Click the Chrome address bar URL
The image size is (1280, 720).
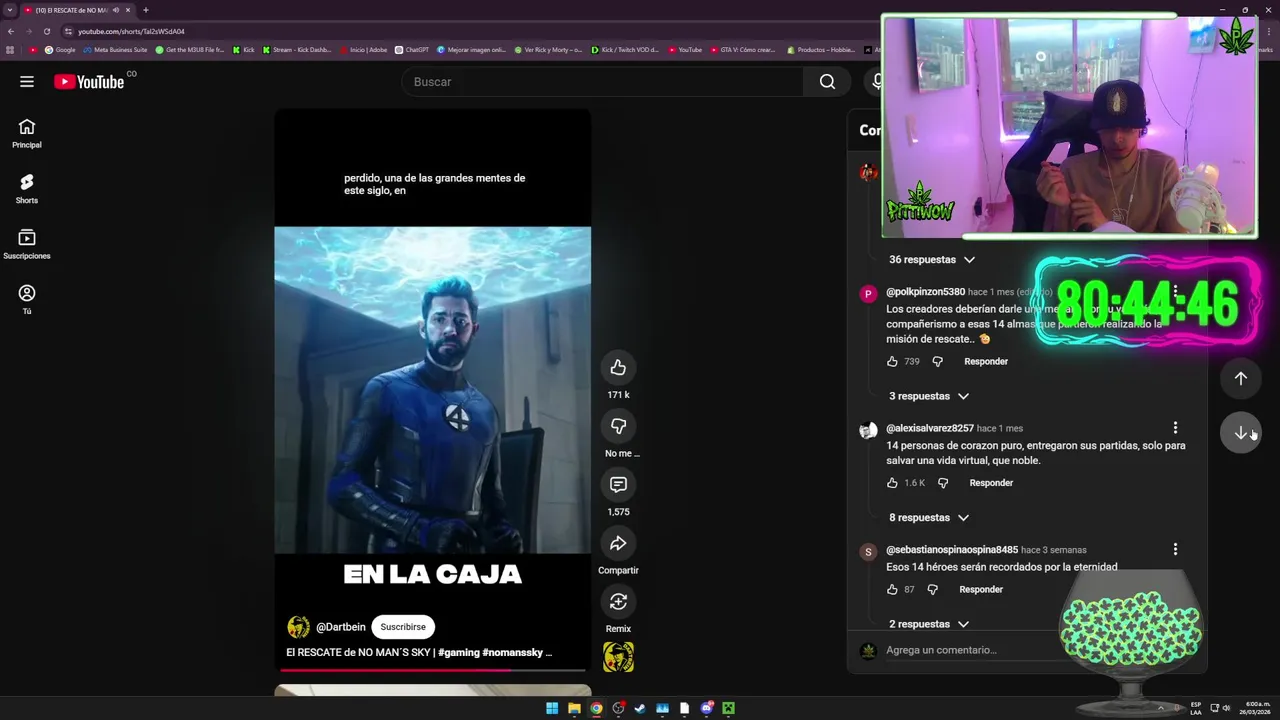131,31
